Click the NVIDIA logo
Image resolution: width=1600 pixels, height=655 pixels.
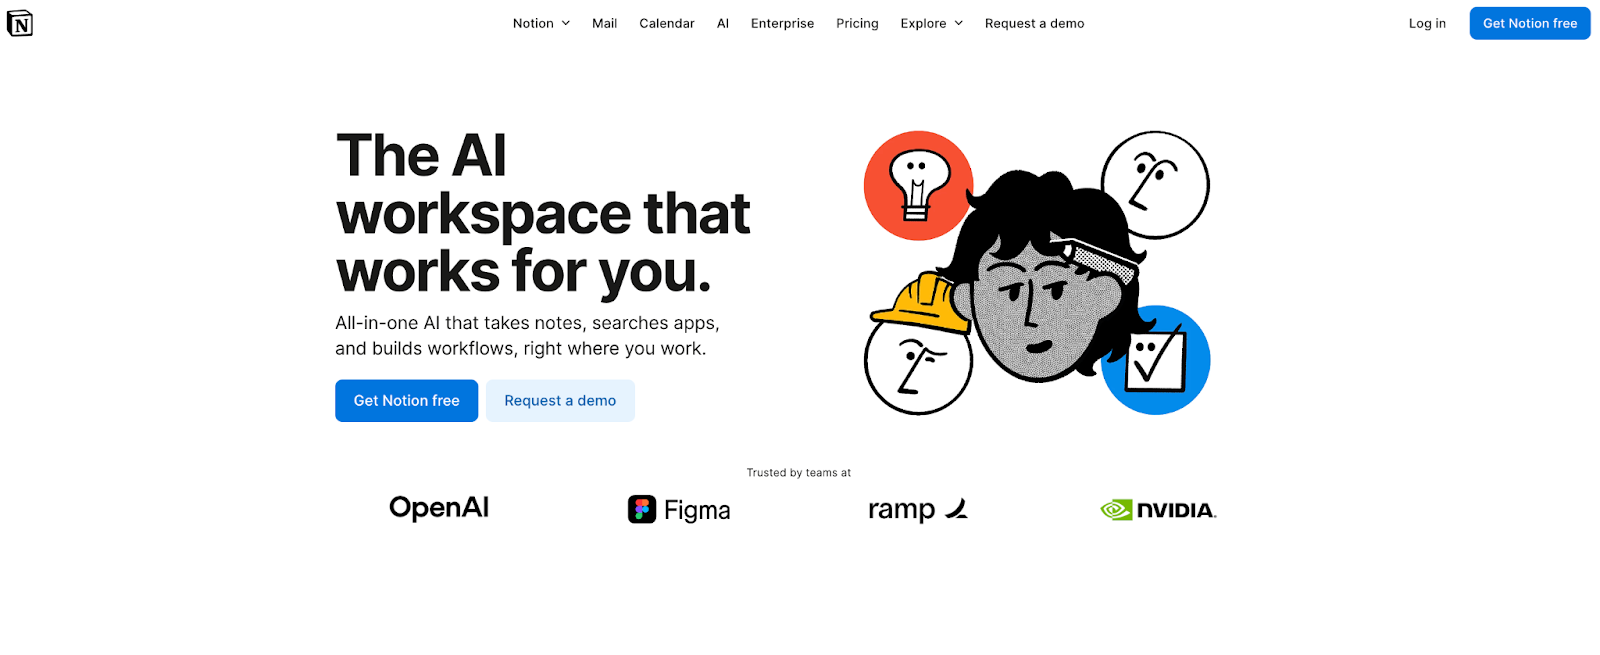[1158, 510]
